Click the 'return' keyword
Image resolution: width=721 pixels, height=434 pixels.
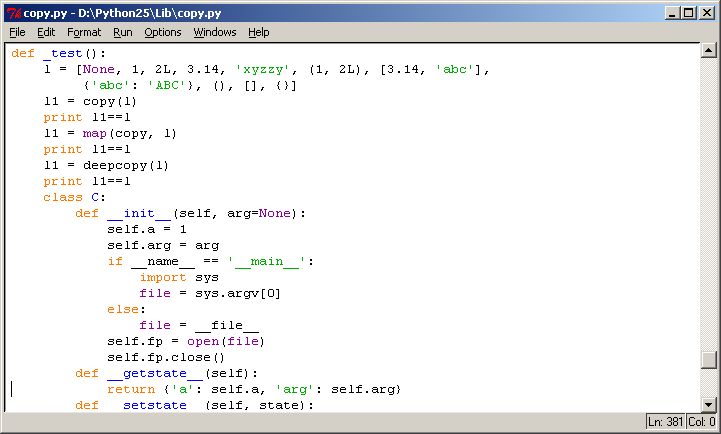pyautogui.click(x=131, y=389)
